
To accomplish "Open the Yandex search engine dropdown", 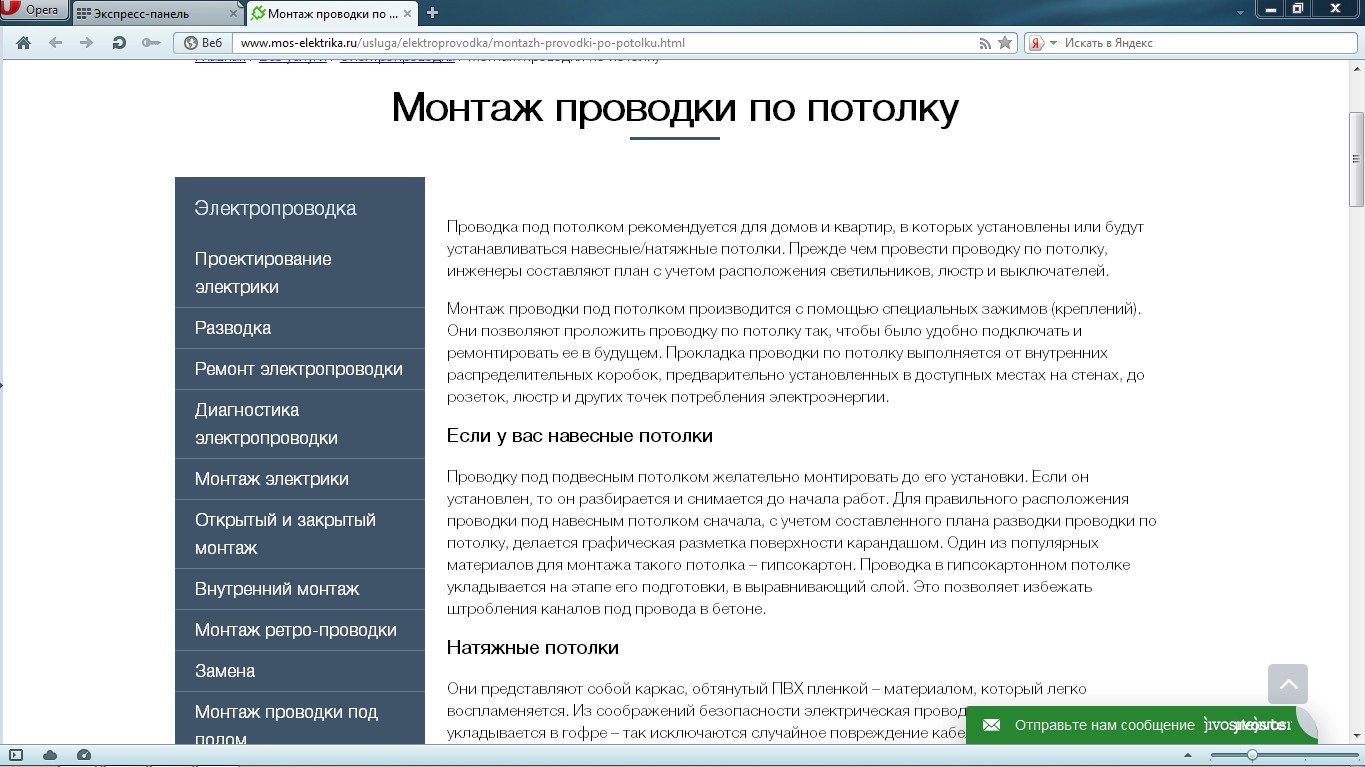I will click(1042, 43).
